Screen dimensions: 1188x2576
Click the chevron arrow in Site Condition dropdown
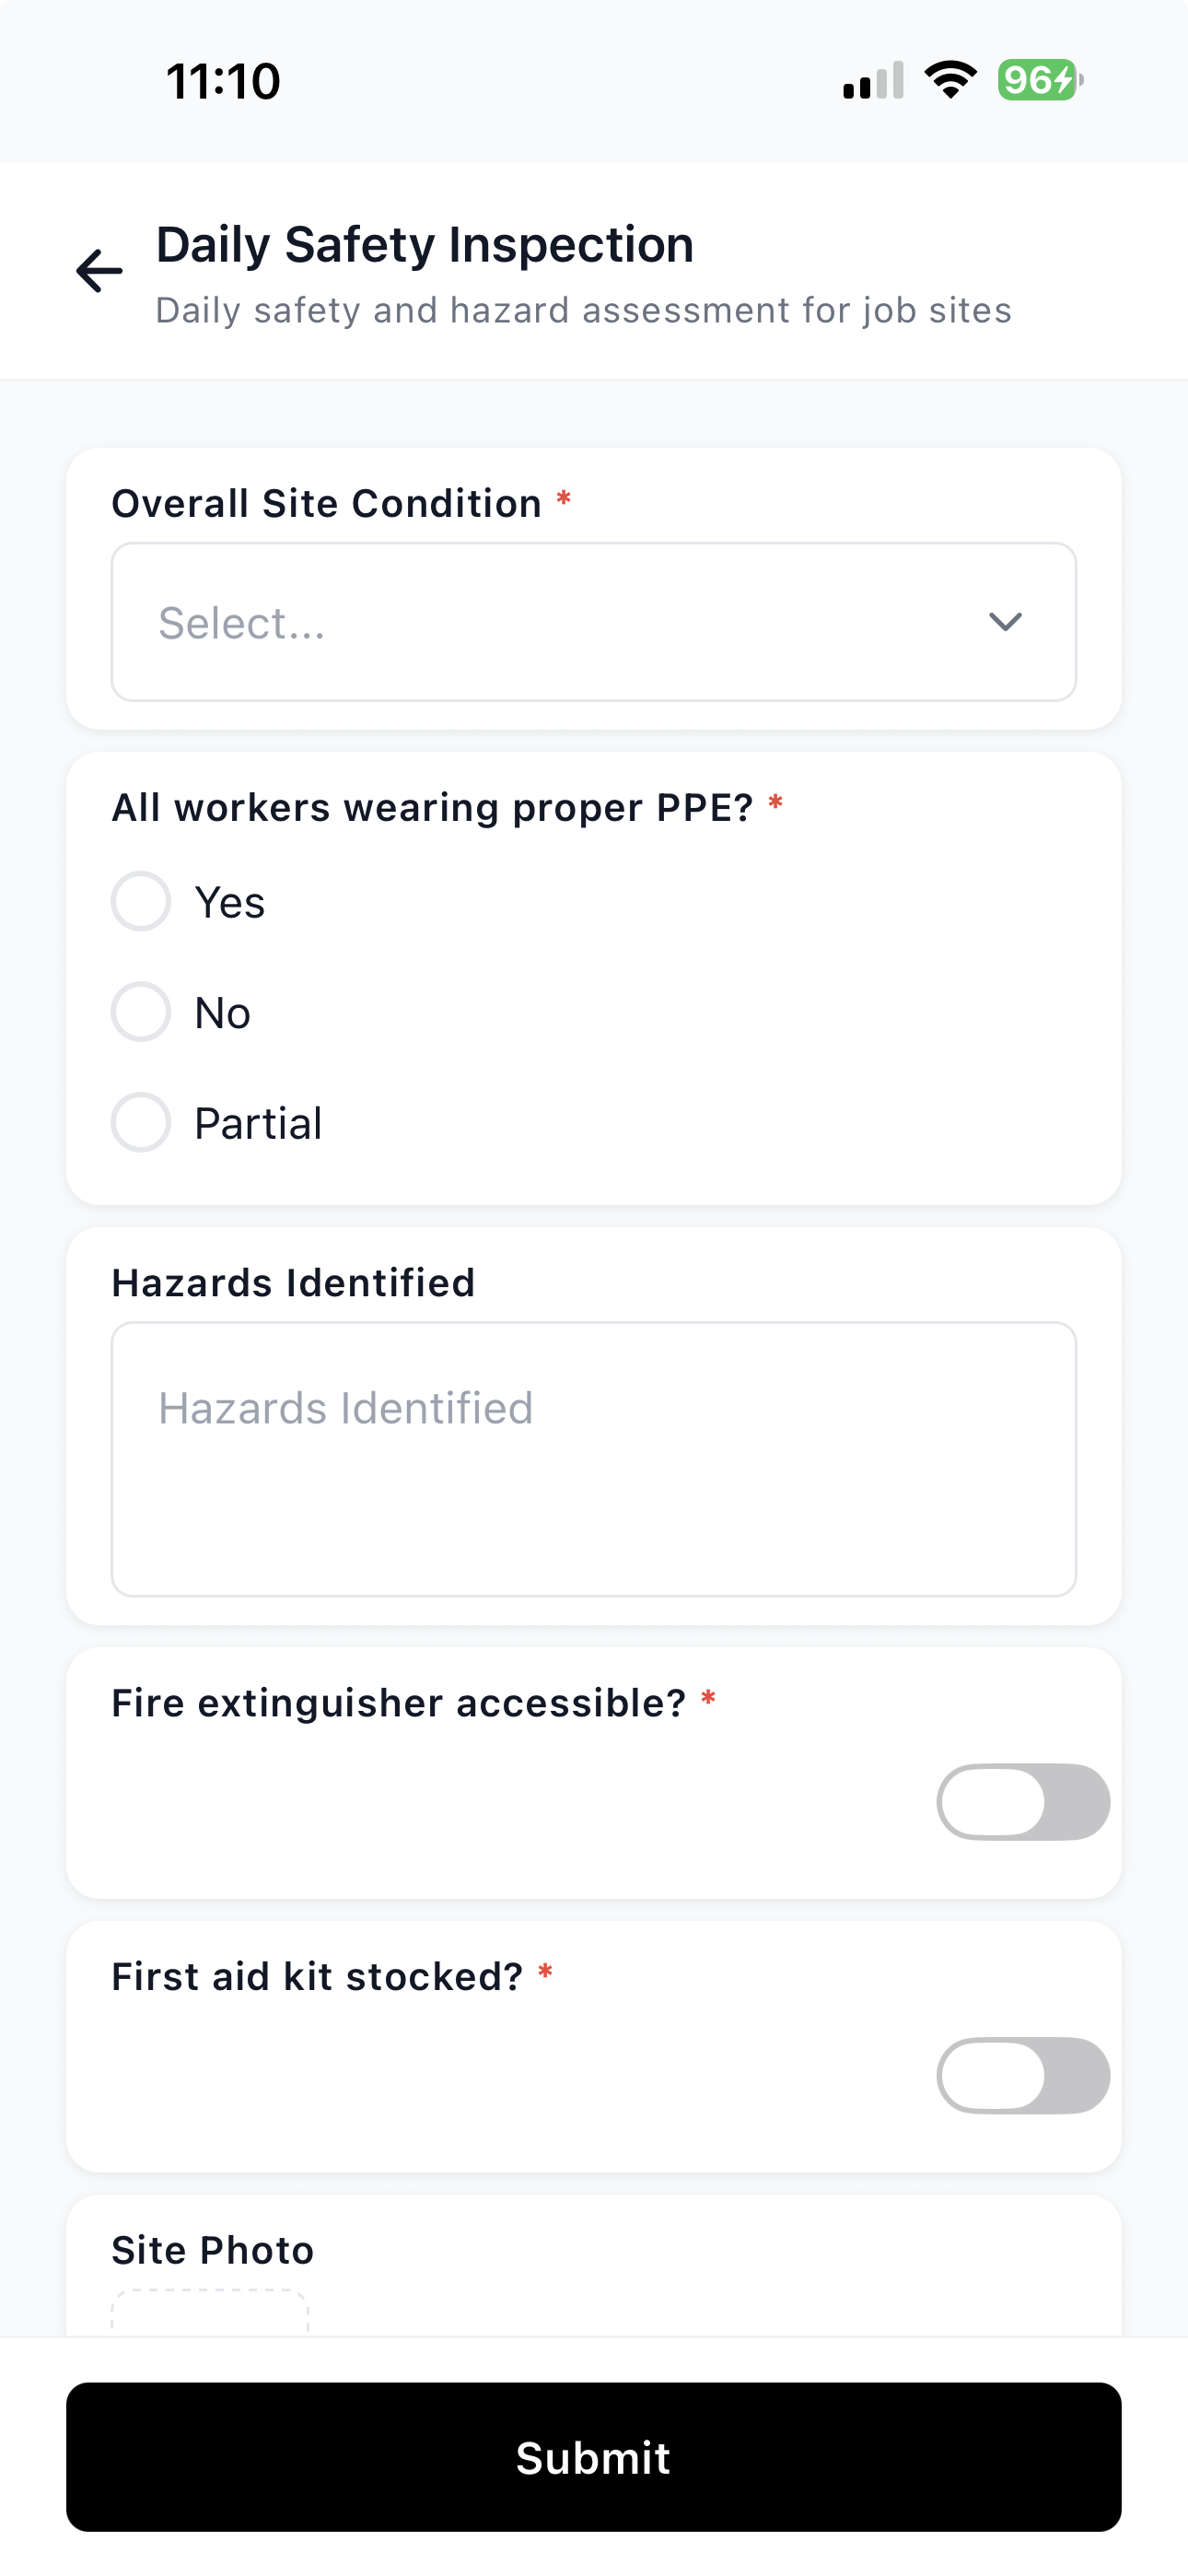pos(1005,622)
